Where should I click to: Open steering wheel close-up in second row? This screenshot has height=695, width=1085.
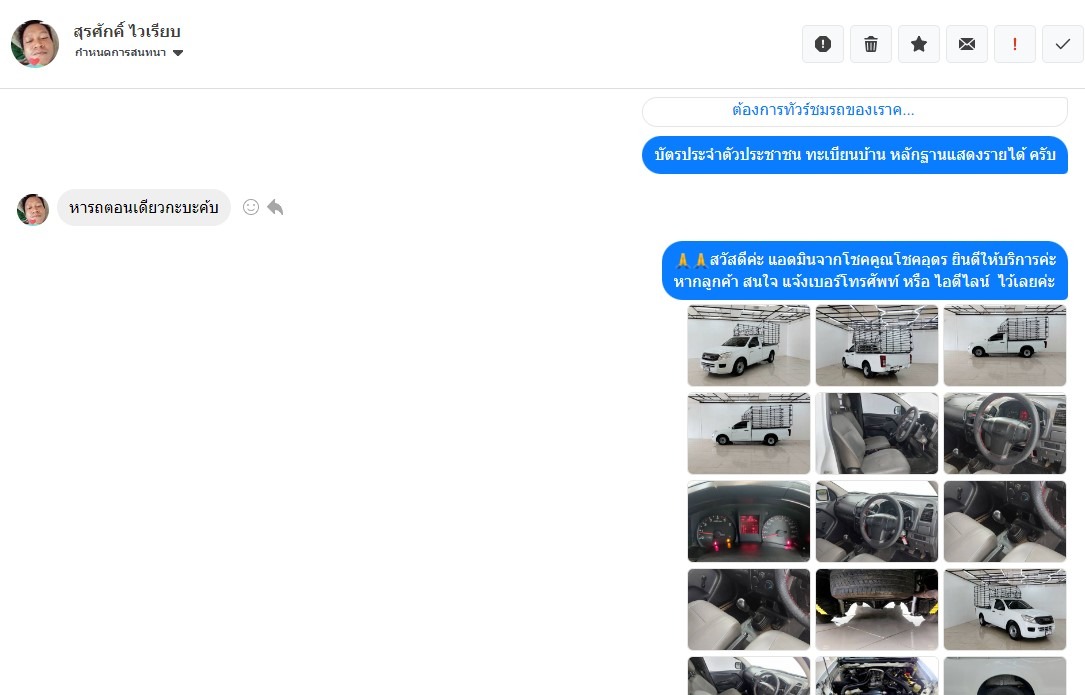pos(1005,433)
